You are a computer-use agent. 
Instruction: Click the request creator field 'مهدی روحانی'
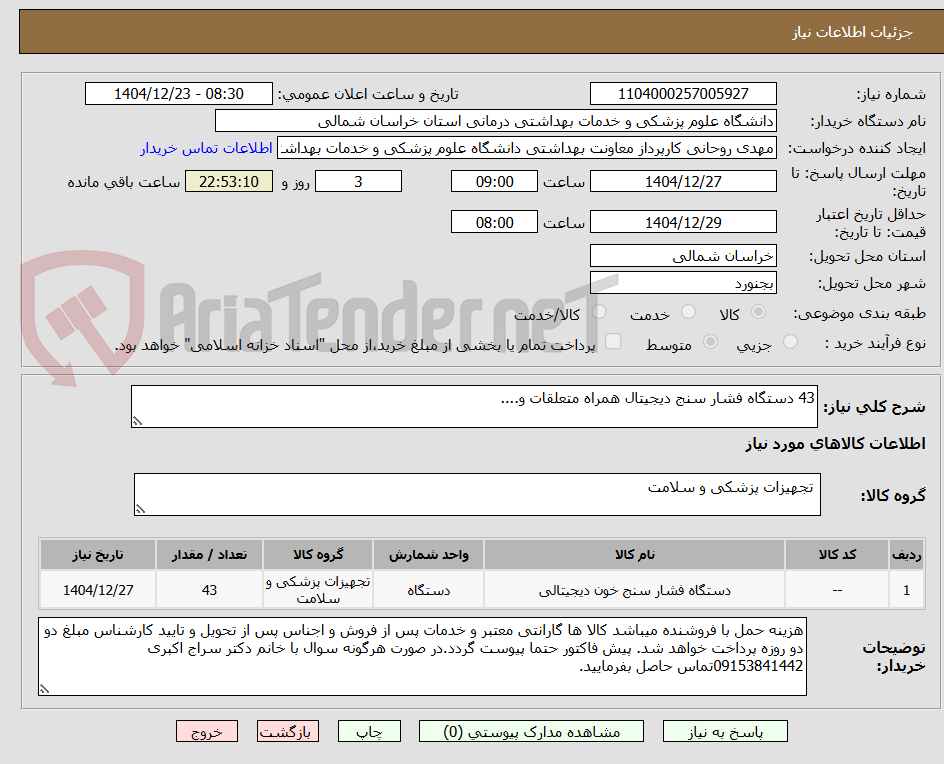tap(527, 148)
